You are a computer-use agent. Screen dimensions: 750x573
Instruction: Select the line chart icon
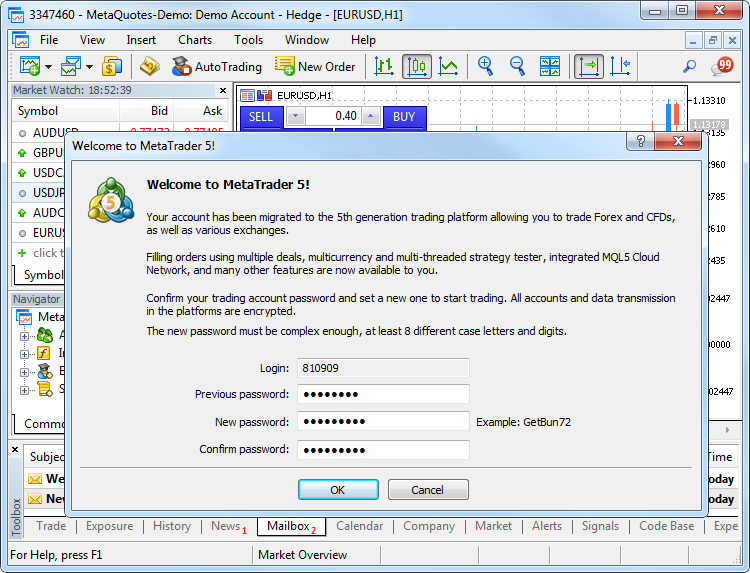tap(449, 67)
